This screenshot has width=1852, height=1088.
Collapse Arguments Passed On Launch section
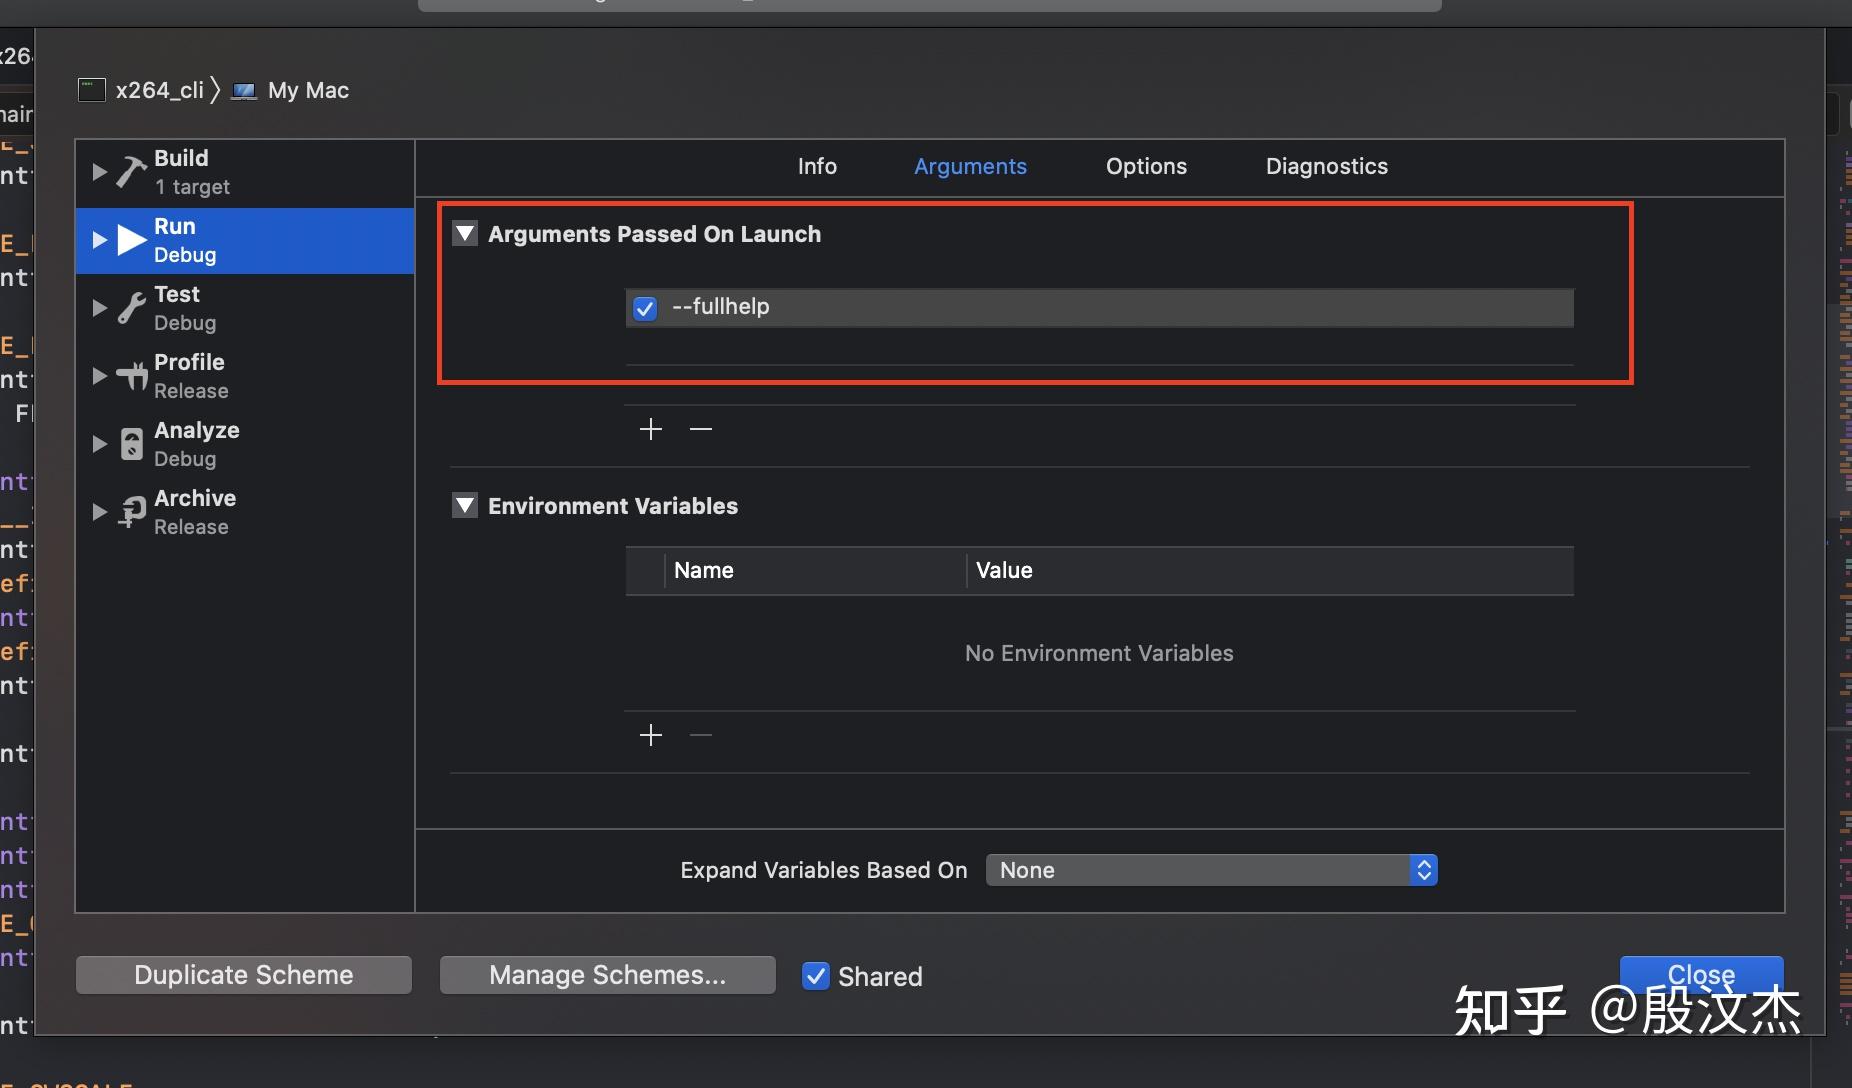(x=465, y=234)
